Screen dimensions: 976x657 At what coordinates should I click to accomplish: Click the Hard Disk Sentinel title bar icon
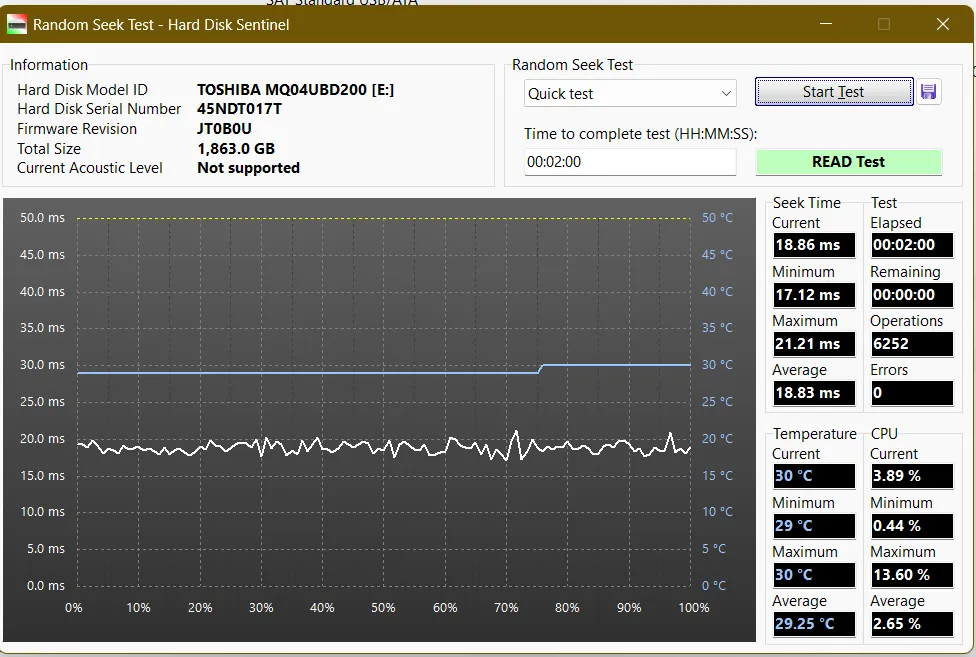point(17,24)
